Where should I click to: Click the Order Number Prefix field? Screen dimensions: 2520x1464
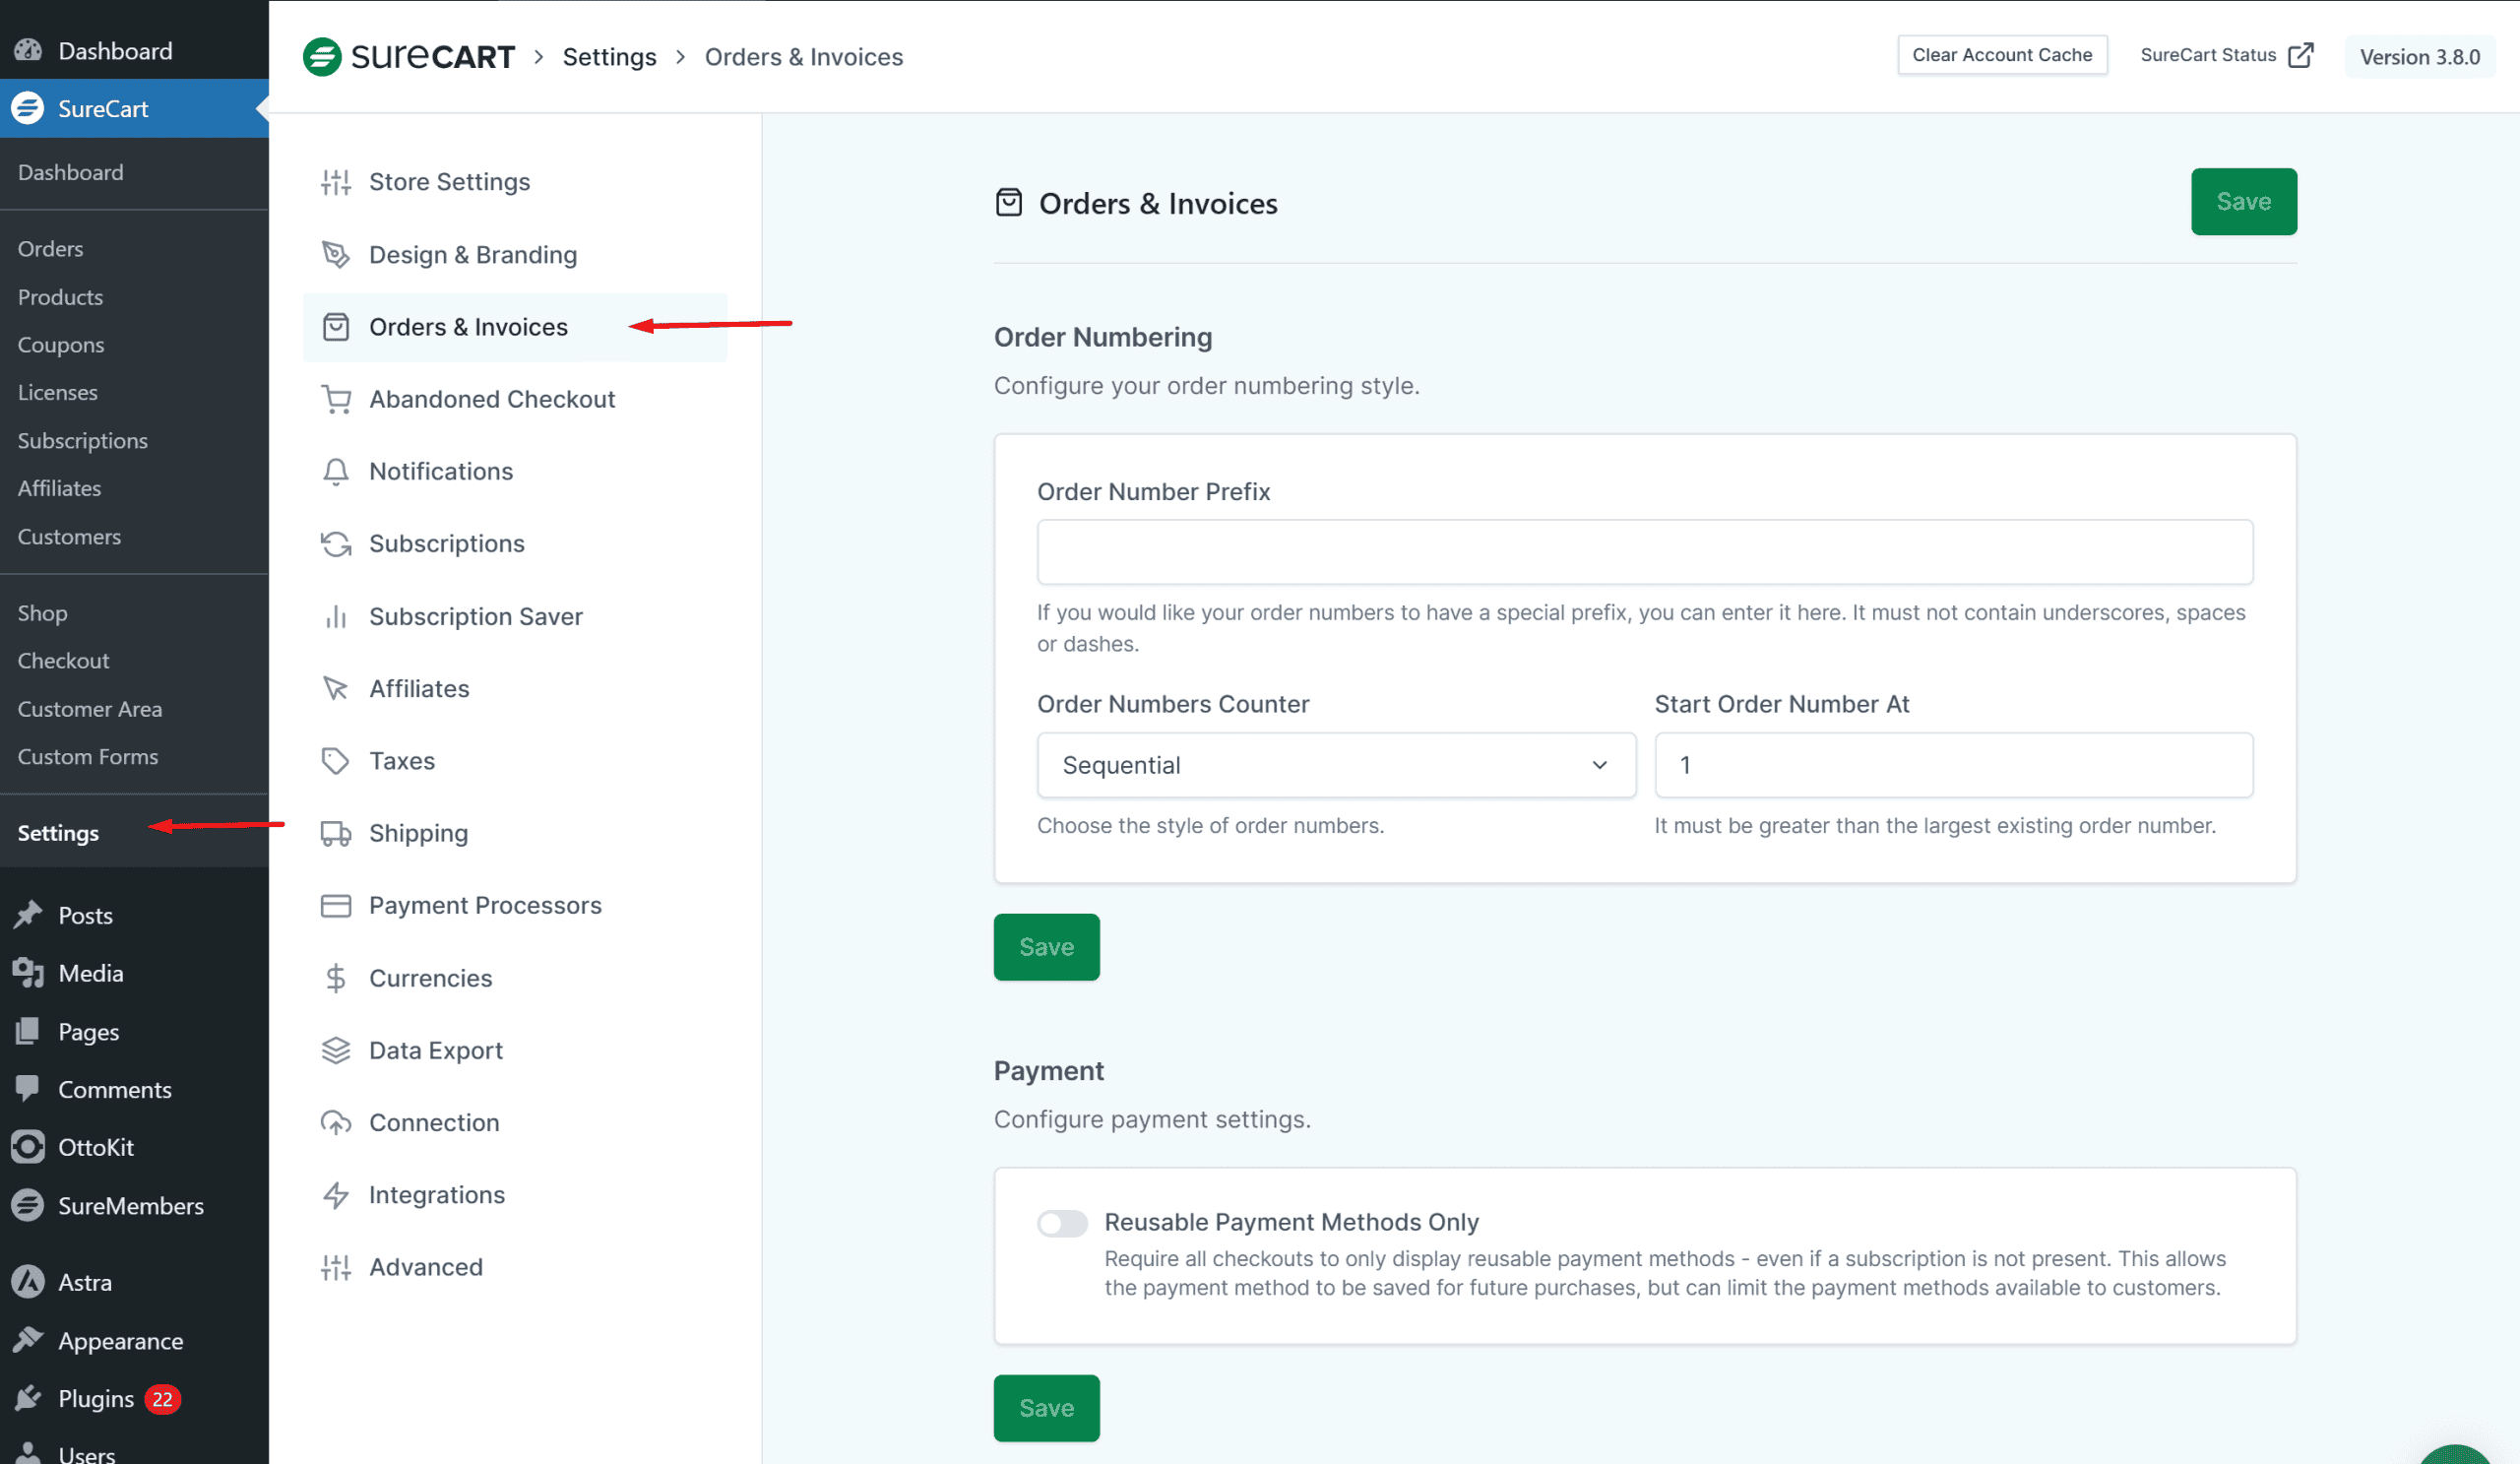click(x=1644, y=552)
